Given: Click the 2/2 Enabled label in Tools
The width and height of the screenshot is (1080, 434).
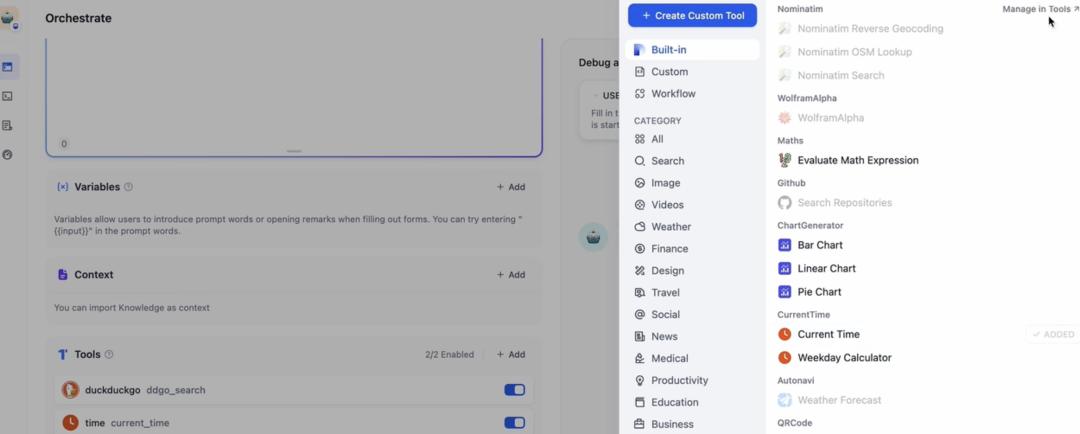Looking at the screenshot, I should [x=449, y=355].
